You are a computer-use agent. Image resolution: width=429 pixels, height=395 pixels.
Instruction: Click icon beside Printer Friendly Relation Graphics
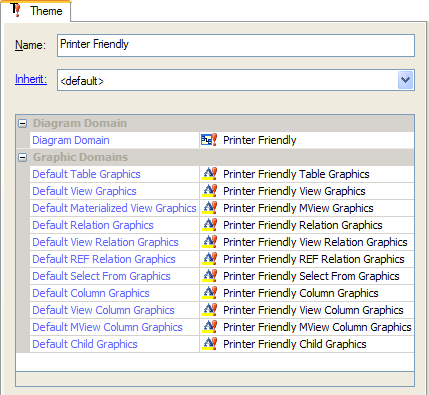210,225
